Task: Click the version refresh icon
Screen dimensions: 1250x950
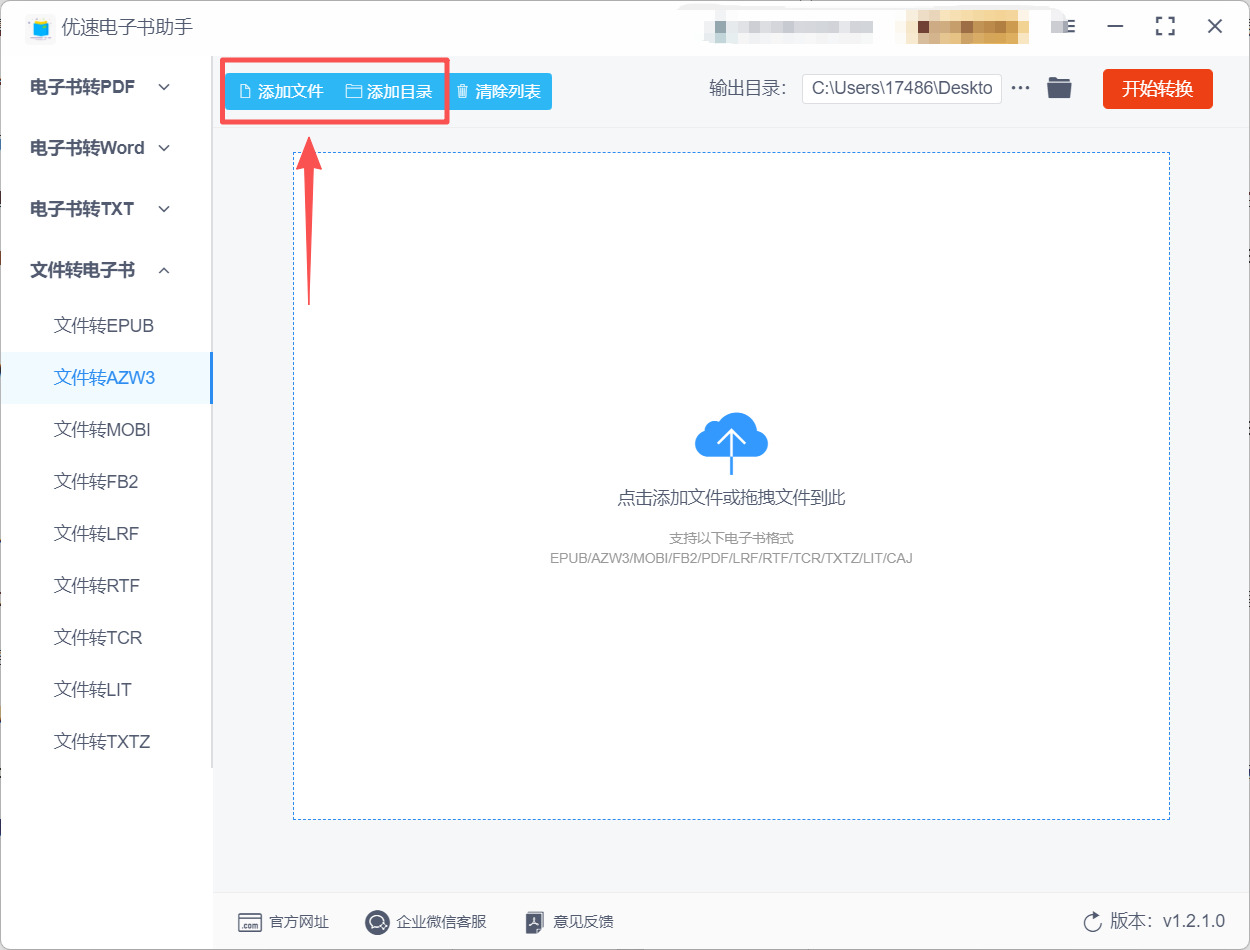Action: [x=1092, y=921]
